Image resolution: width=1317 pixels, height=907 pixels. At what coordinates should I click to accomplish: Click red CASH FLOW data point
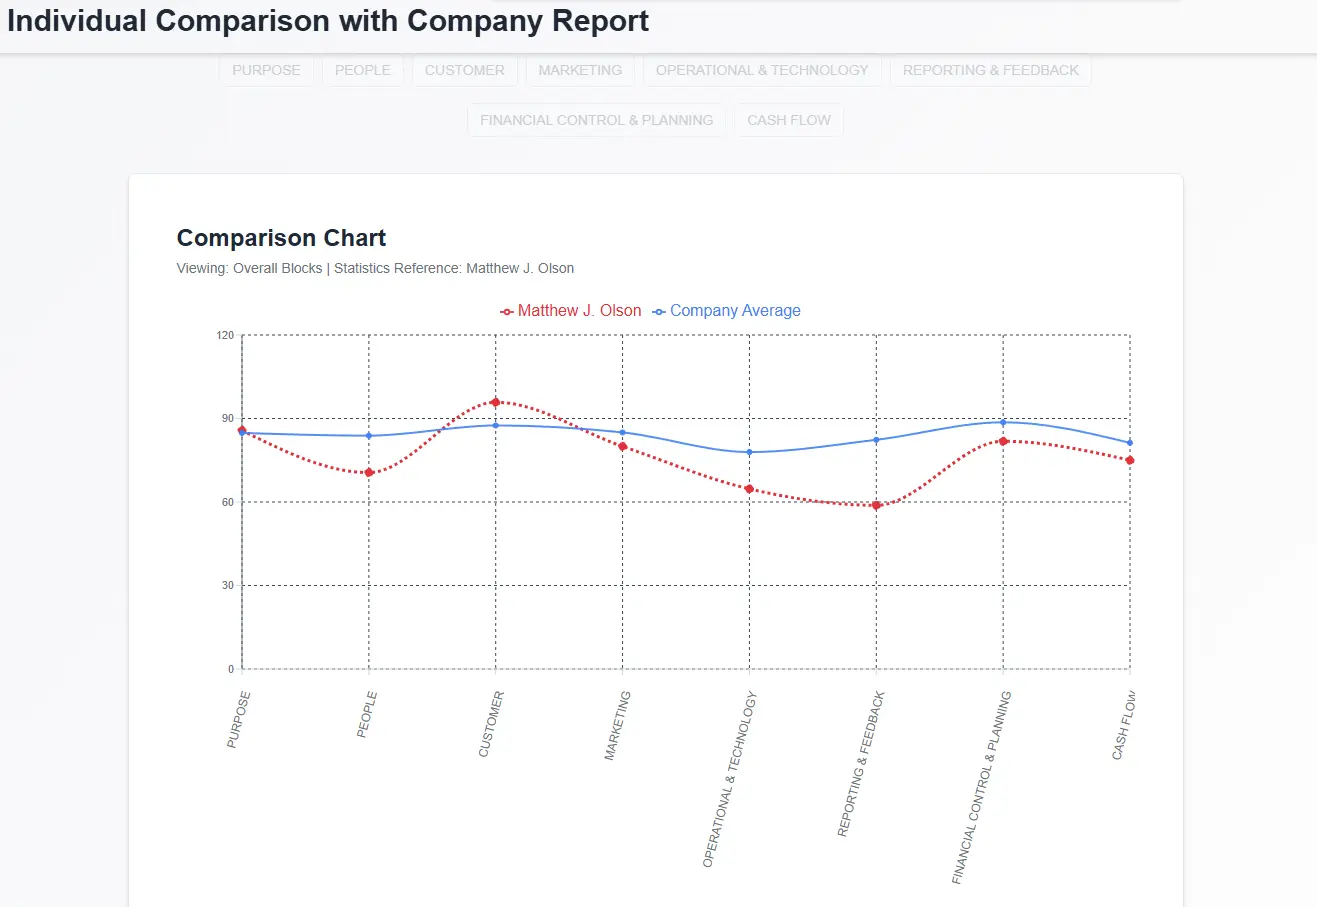(x=1129, y=460)
